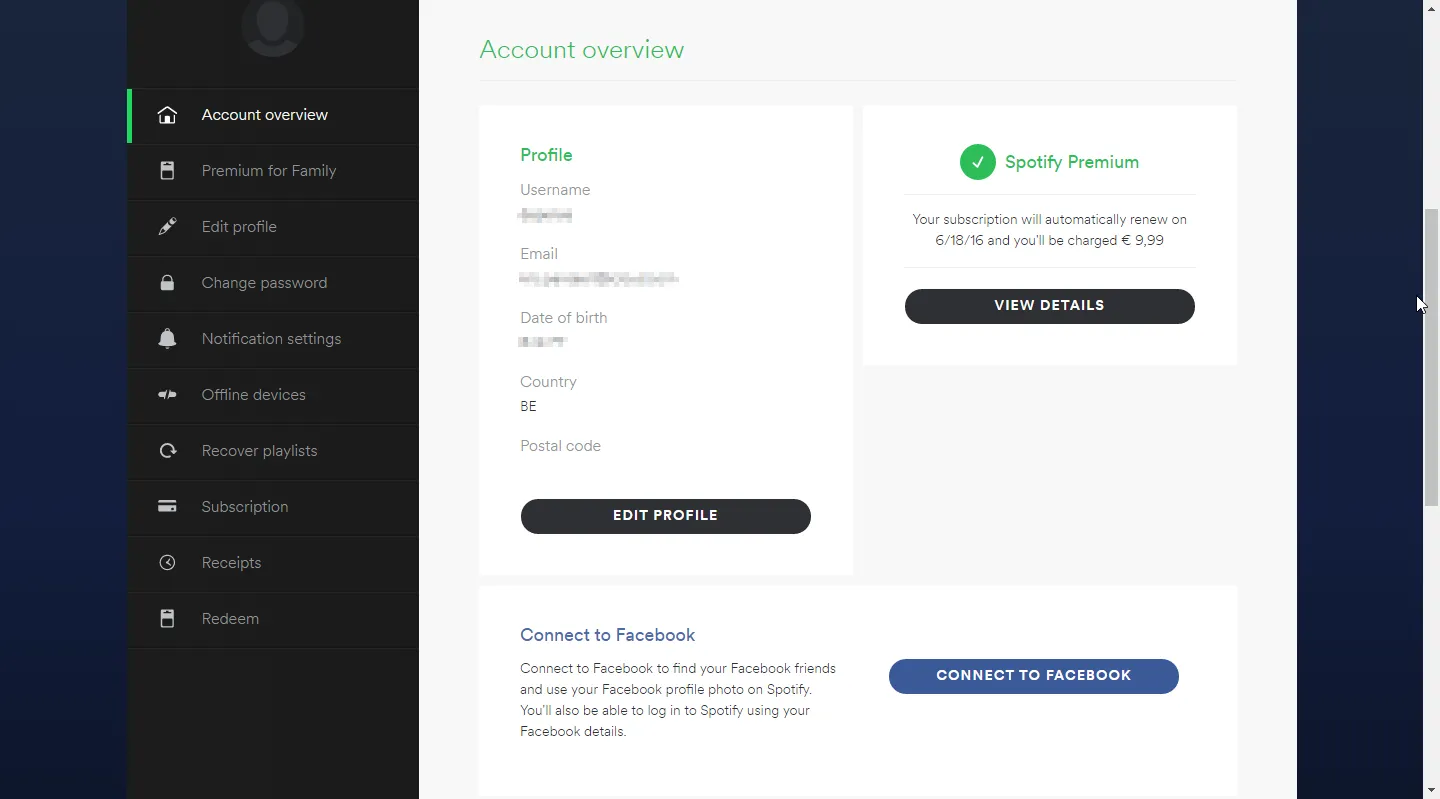Click the bell icon for Notification settings
Viewport: 1440px width, 799px height.
167,339
